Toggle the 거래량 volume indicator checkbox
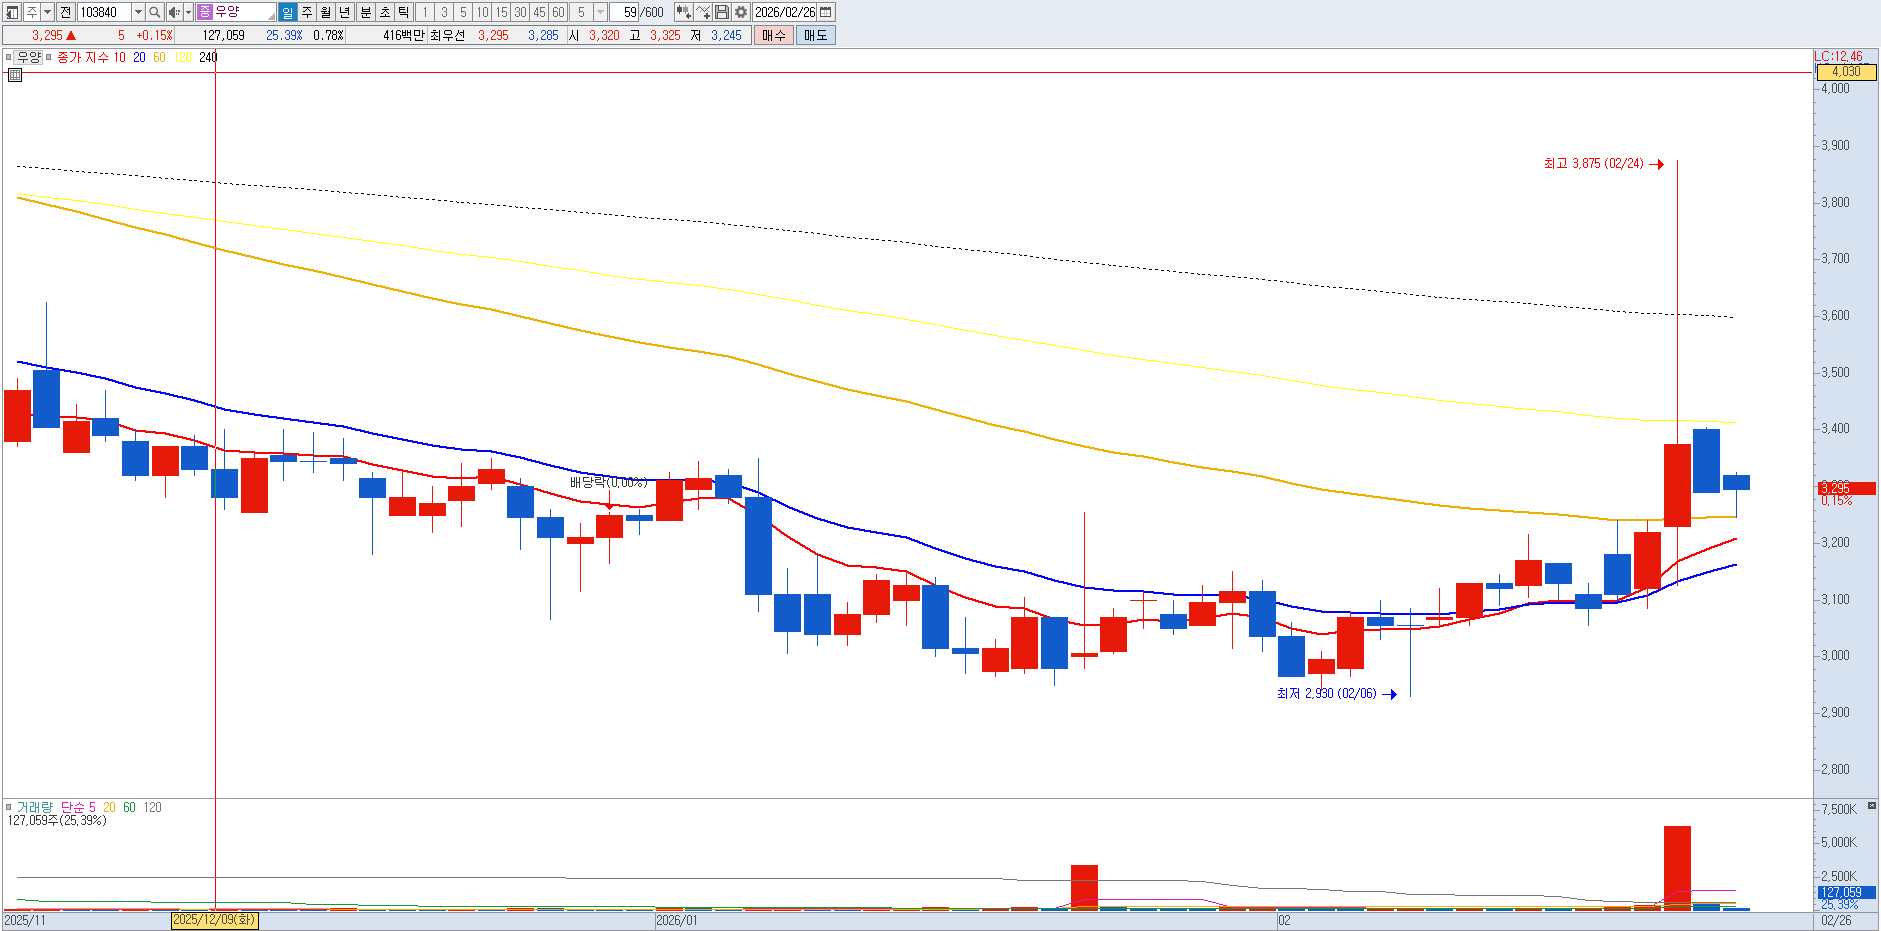Image resolution: width=1881 pixels, height=931 pixels. pos(9,807)
